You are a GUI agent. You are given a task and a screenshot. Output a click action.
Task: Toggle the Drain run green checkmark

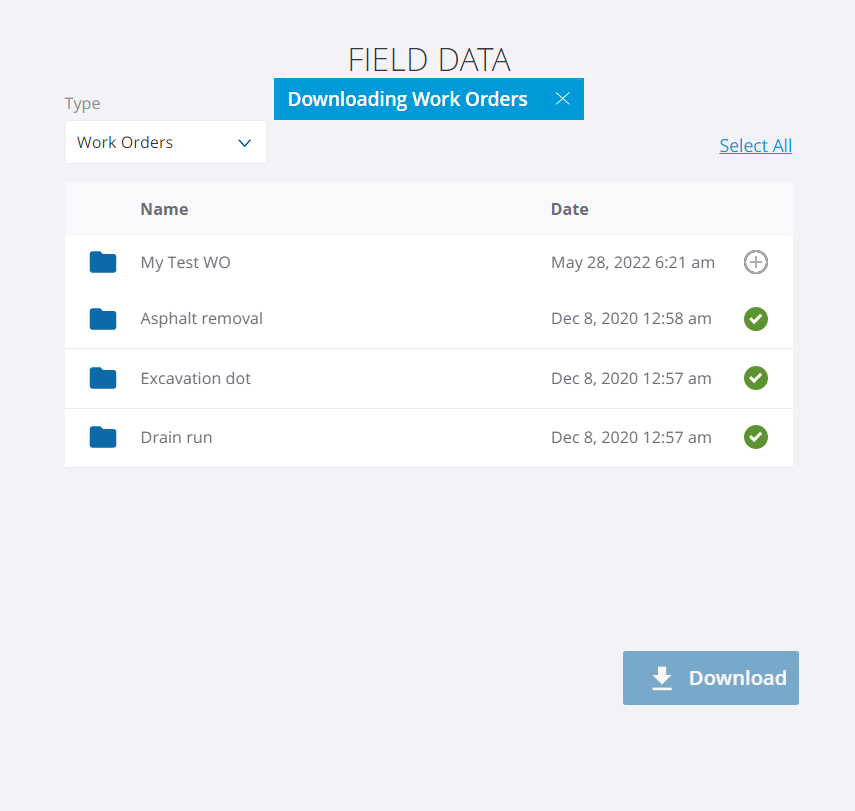tap(756, 437)
